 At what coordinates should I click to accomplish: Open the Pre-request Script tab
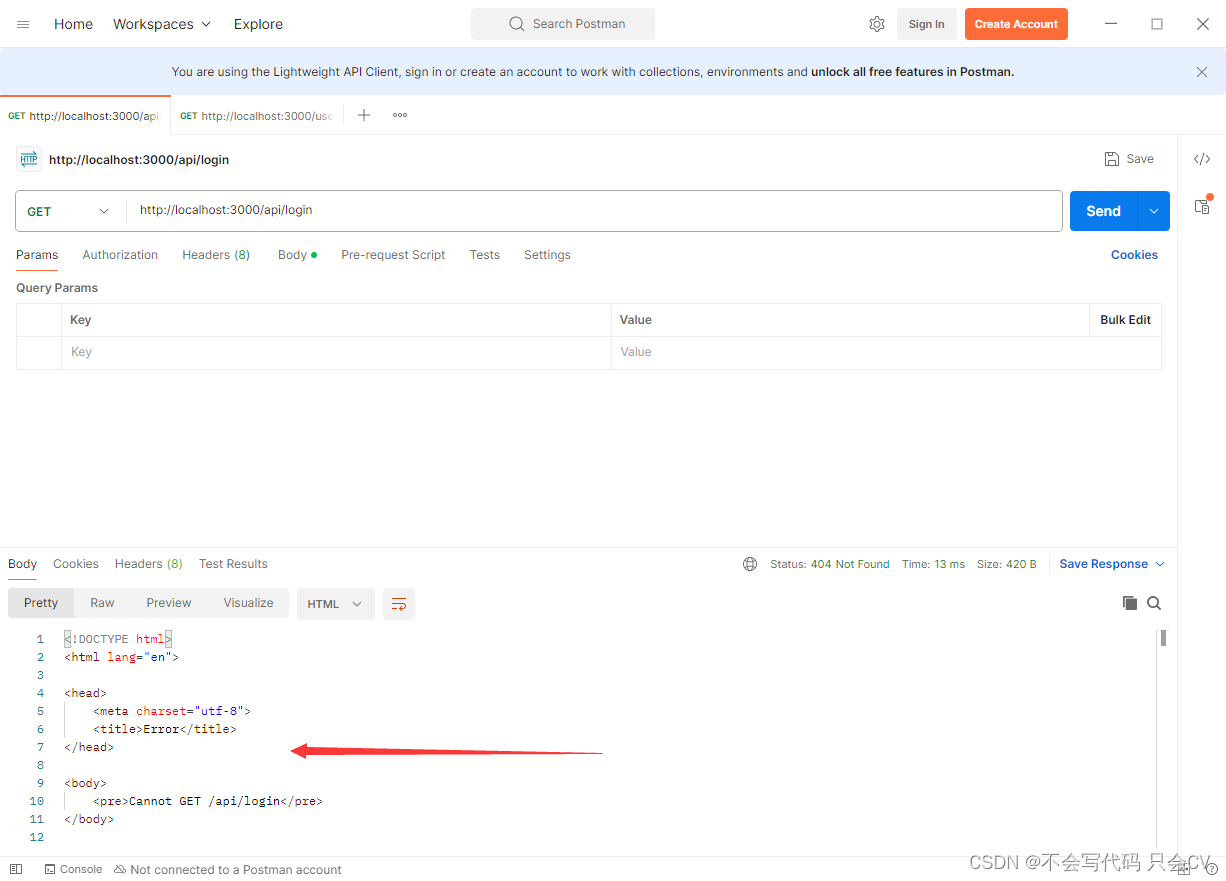coord(393,255)
